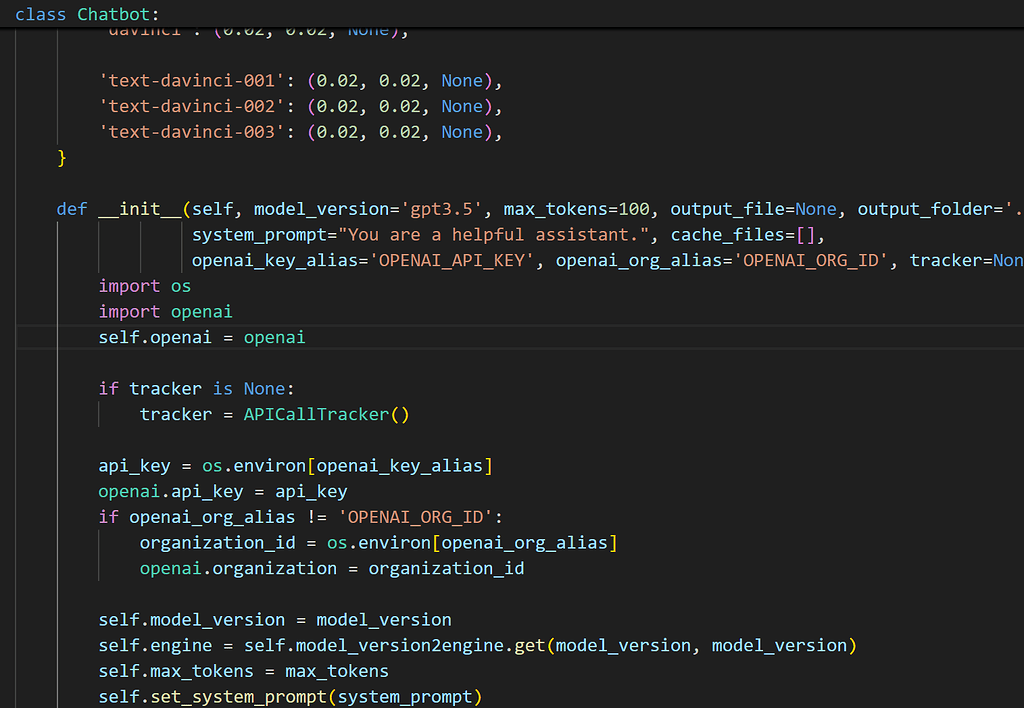Click the sticky 'class Chatbot:' header line

tap(87, 14)
